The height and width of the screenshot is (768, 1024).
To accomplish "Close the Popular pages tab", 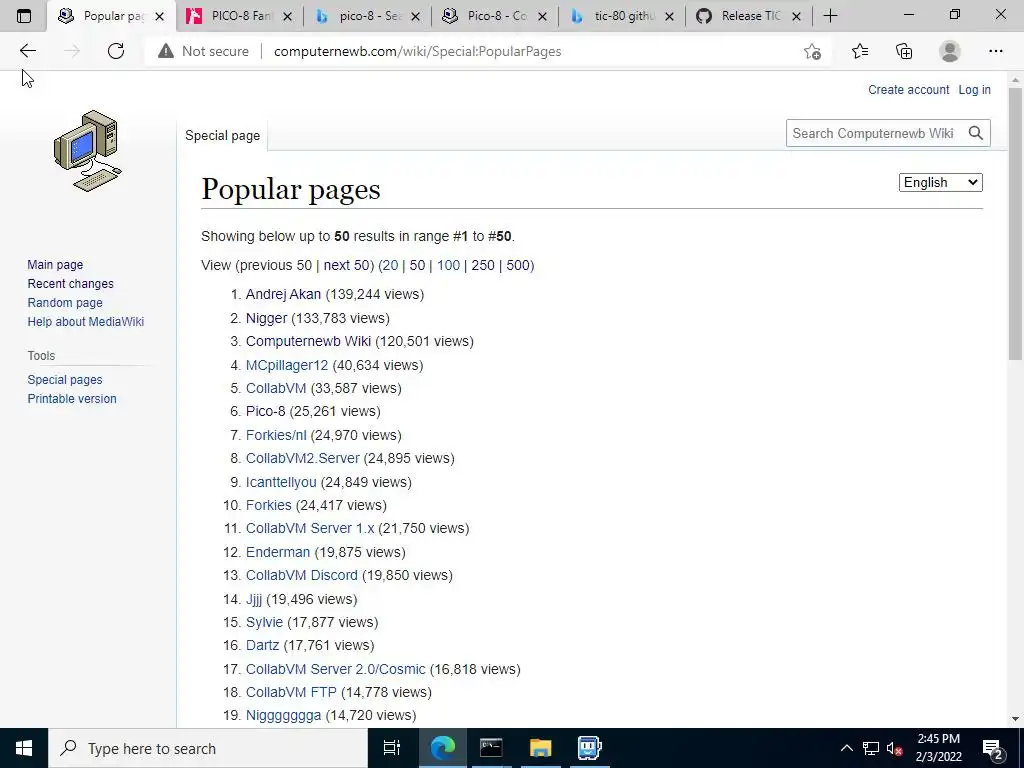I will click(159, 17).
